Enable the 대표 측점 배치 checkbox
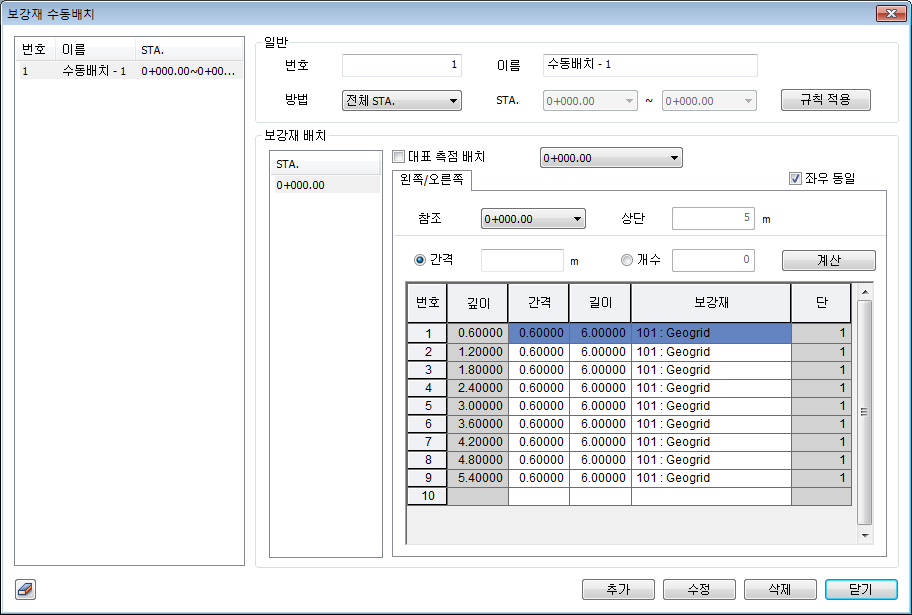Screen dimensions: 912x615 pos(399,157)
